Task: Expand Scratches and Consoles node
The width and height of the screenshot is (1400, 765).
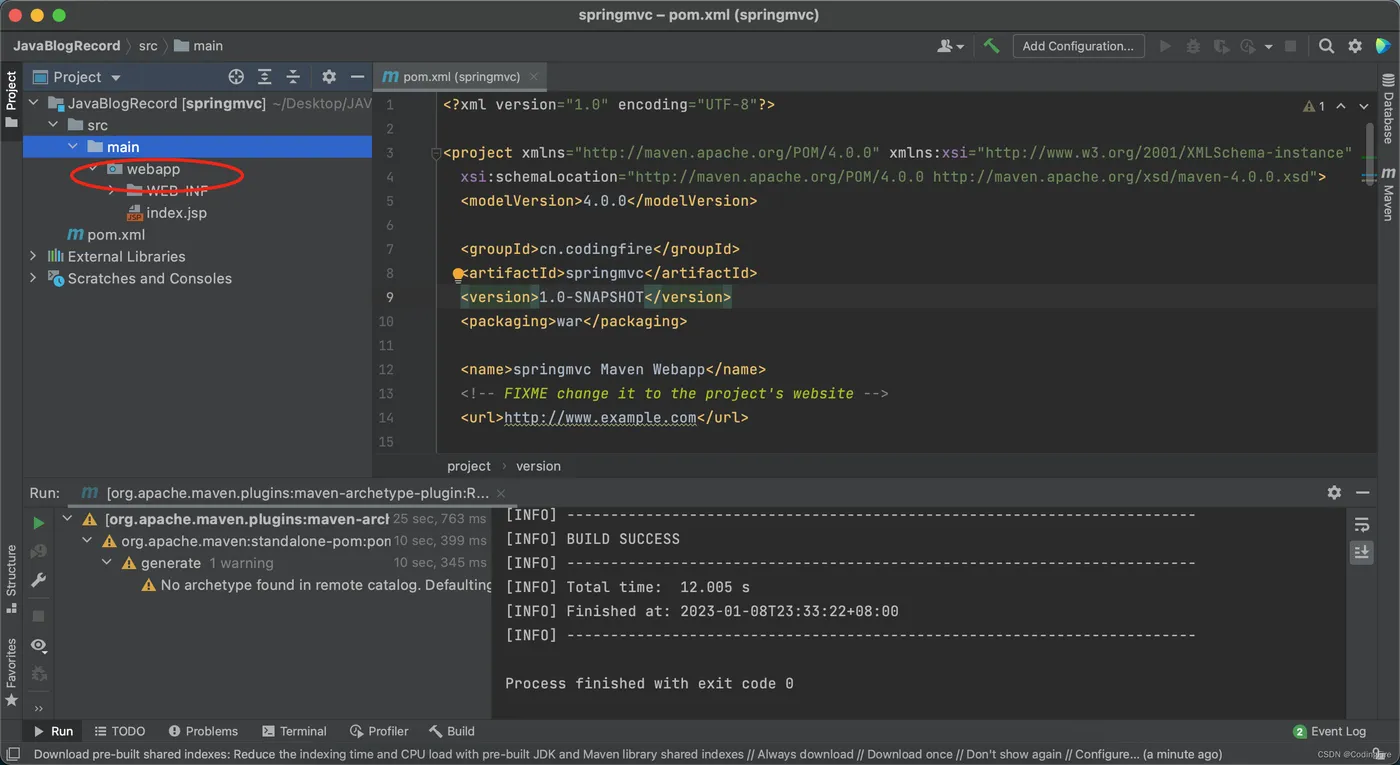Action: [x=33, y=278]
